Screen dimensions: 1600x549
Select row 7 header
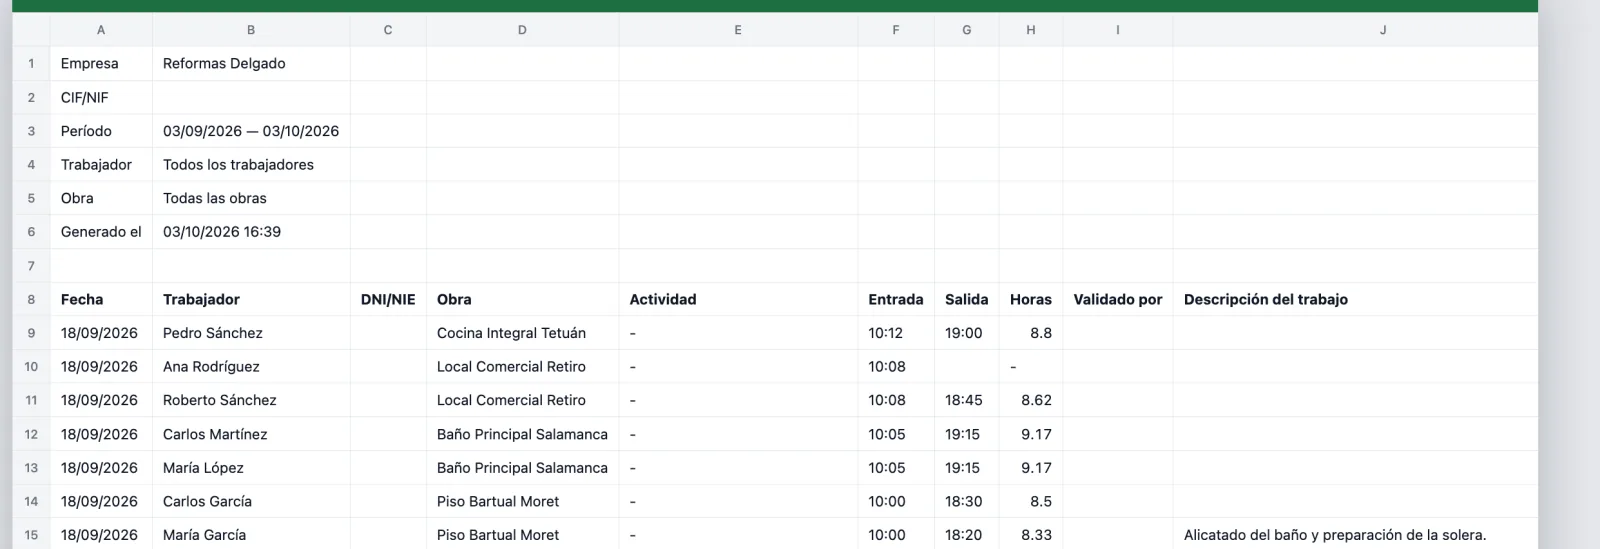[31, 266]
